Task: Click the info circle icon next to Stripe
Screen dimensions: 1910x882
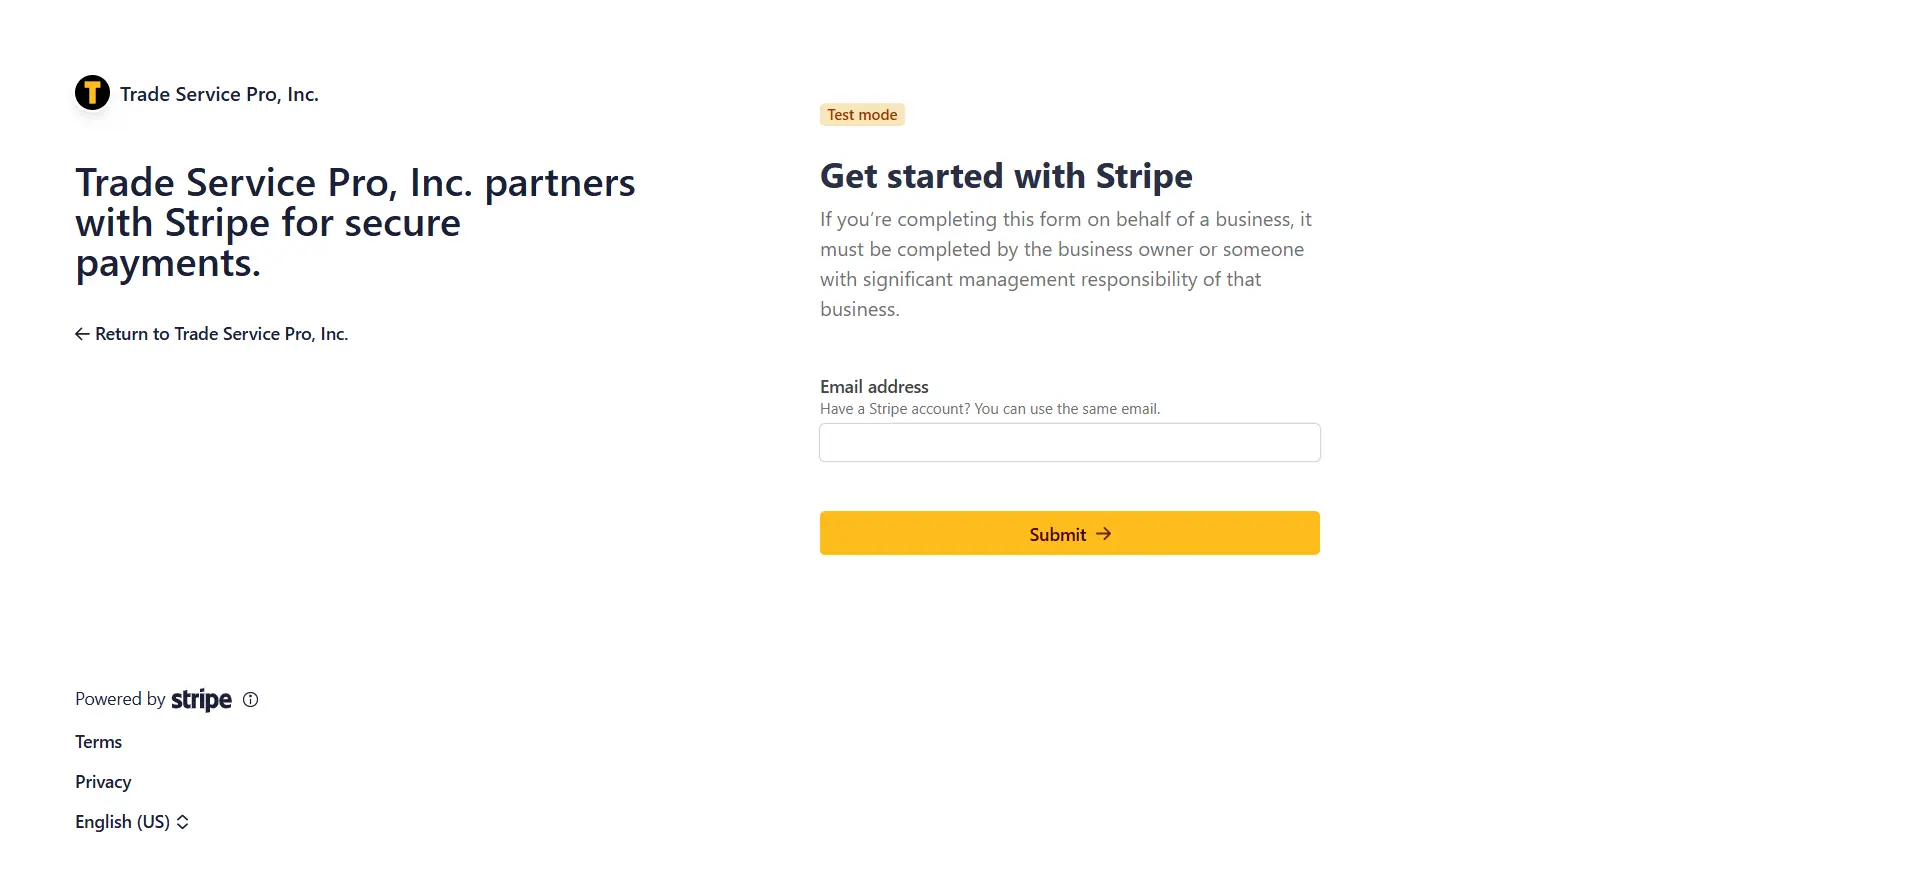Action: [250, 699]
